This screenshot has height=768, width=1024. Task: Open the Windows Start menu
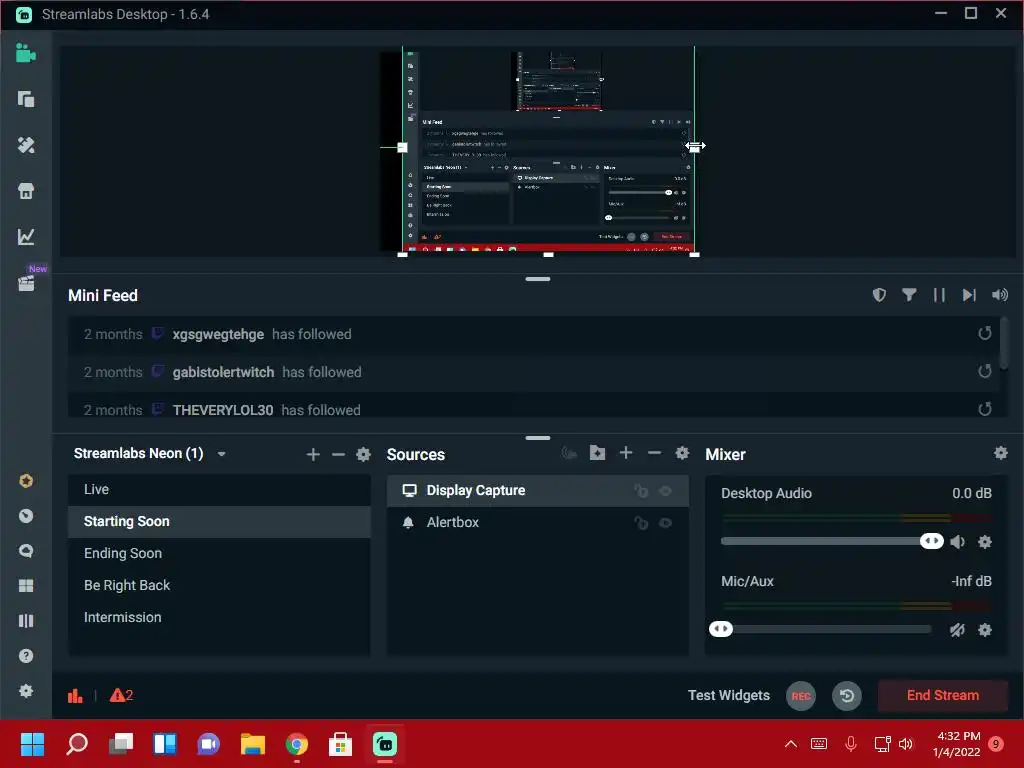tap(32, 744)
